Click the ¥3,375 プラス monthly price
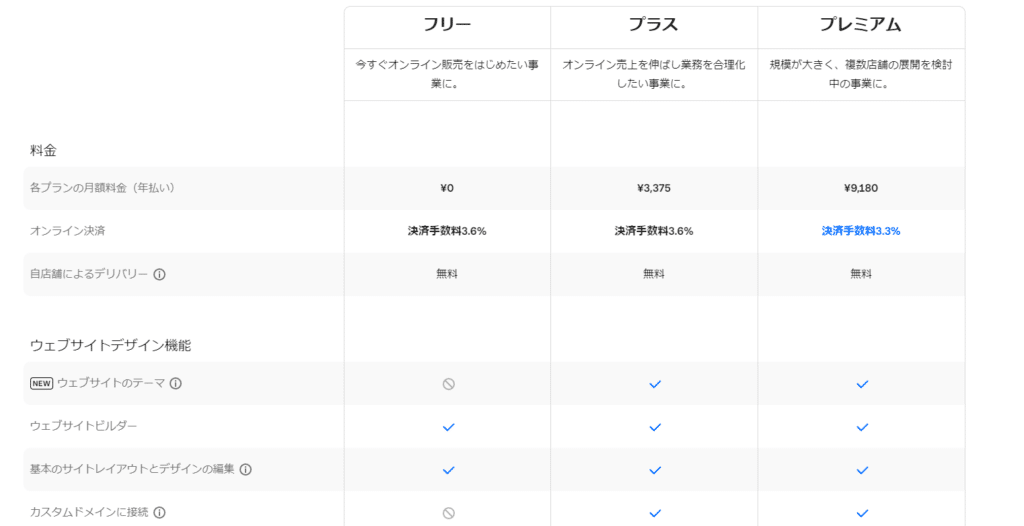 pyautogui.click(x=654, y=188)
